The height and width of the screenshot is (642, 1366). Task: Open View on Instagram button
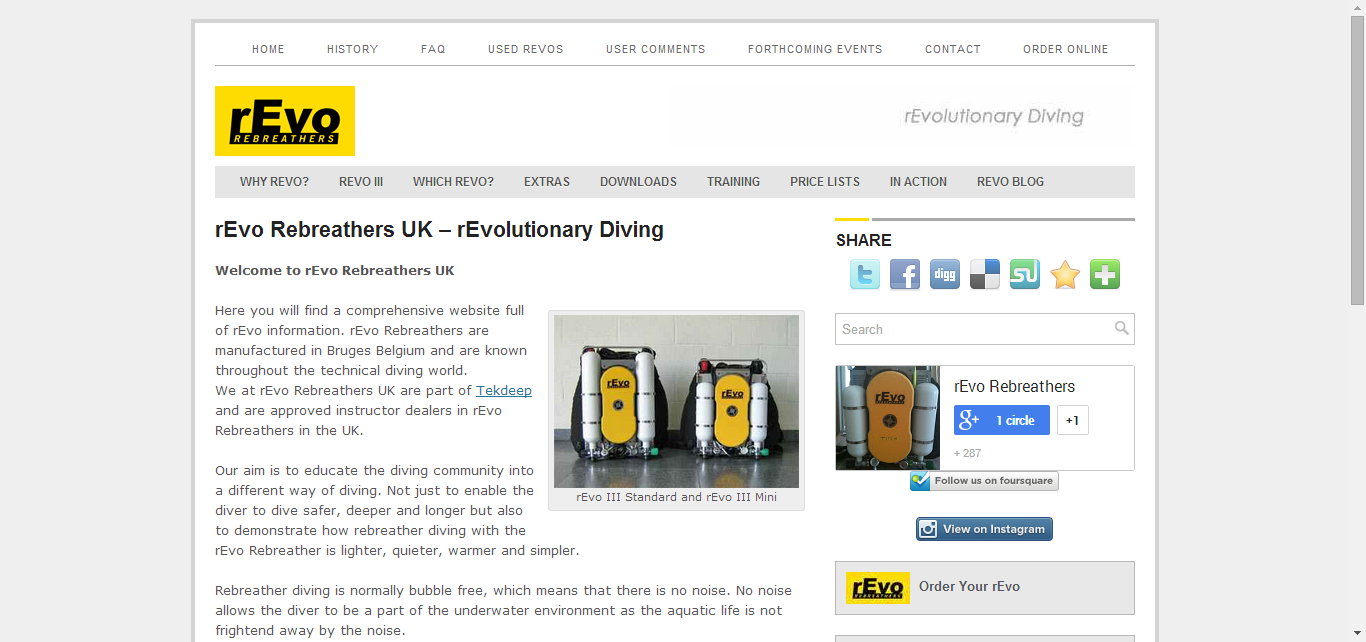pyautogui.click(x=984, y=529)
